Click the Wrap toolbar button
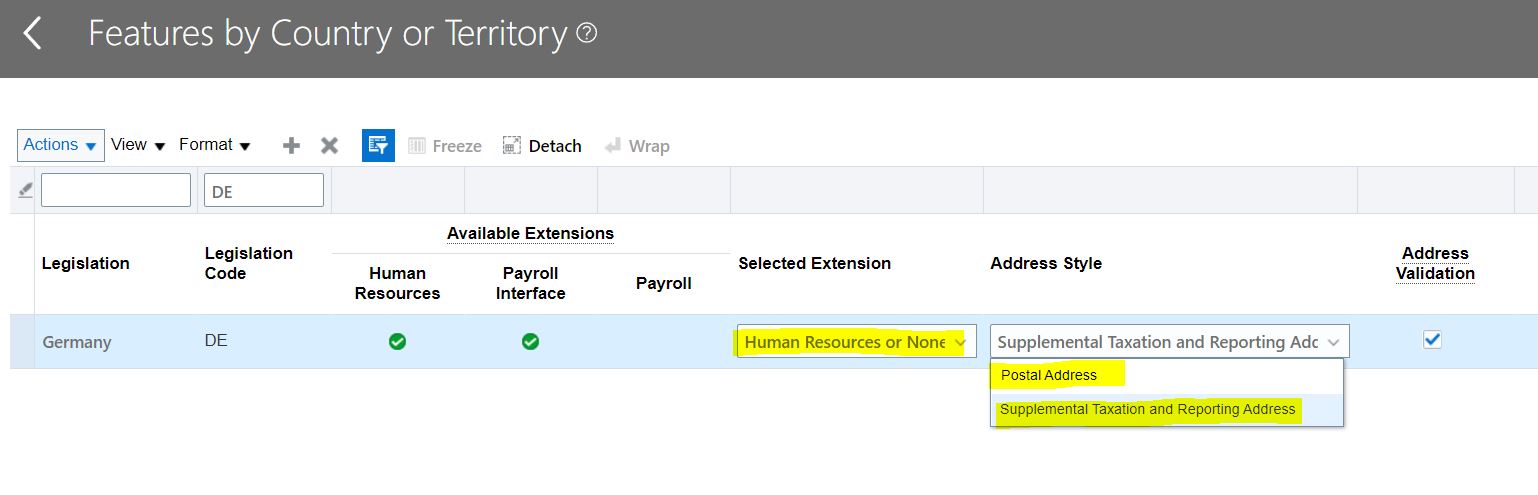 (637, 146)
